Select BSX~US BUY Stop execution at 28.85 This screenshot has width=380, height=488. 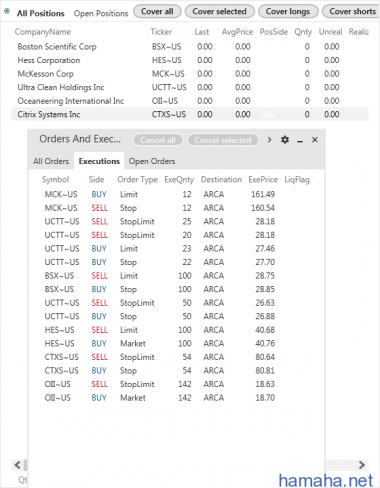pos(177,289)
